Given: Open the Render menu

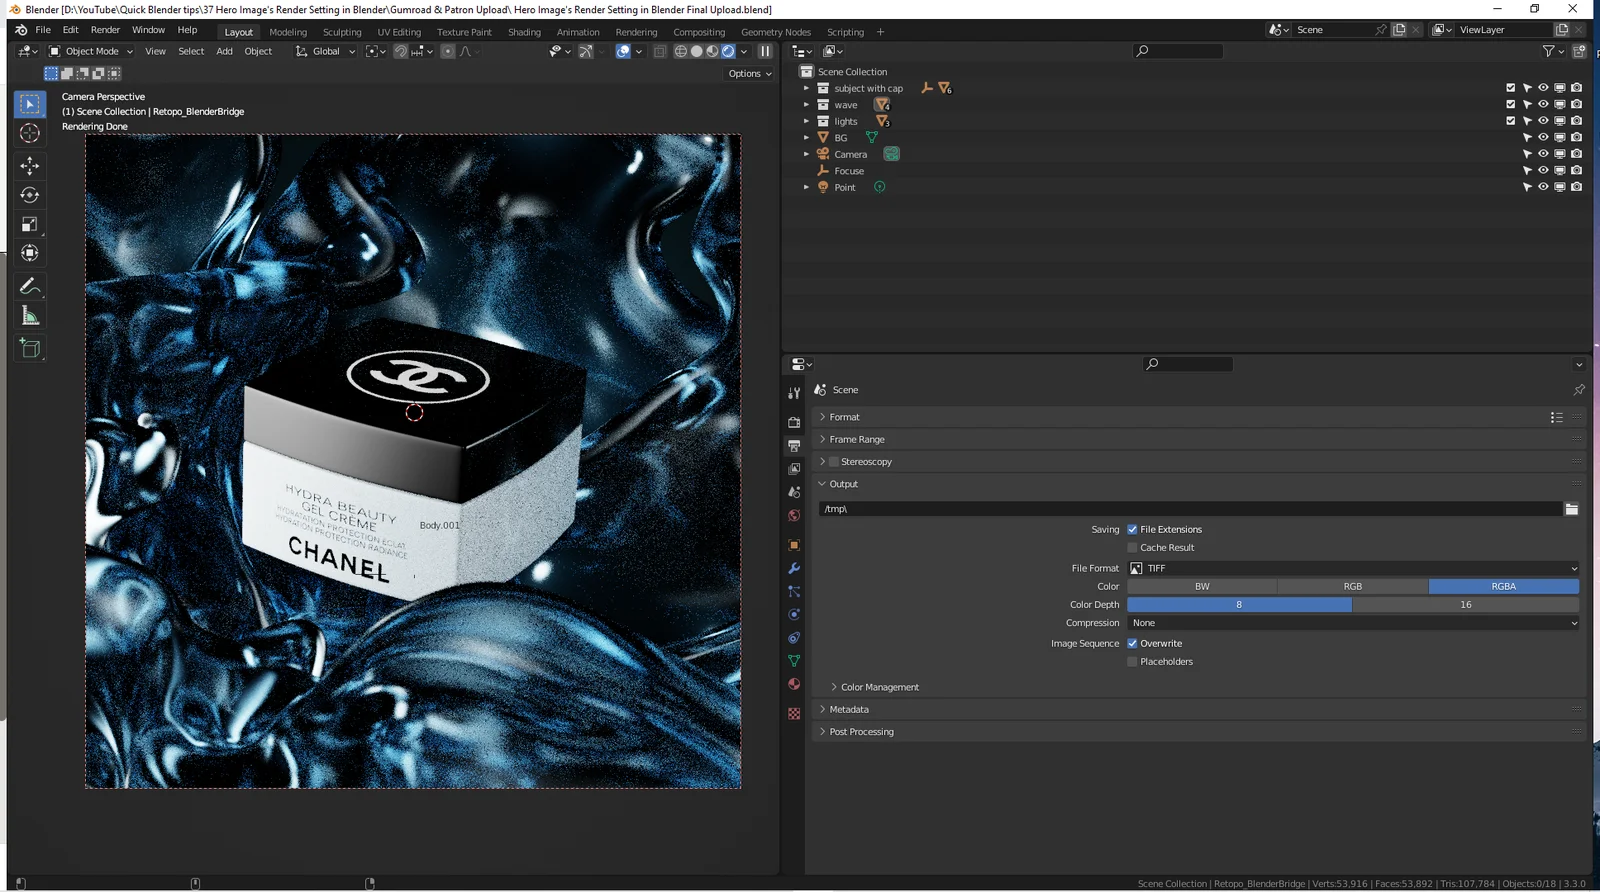Looking at the screenshot, I should coord(105,30).
